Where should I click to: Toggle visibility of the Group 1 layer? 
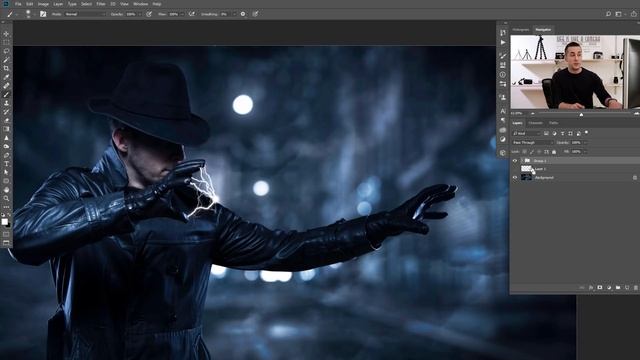[x=515, y=161]
